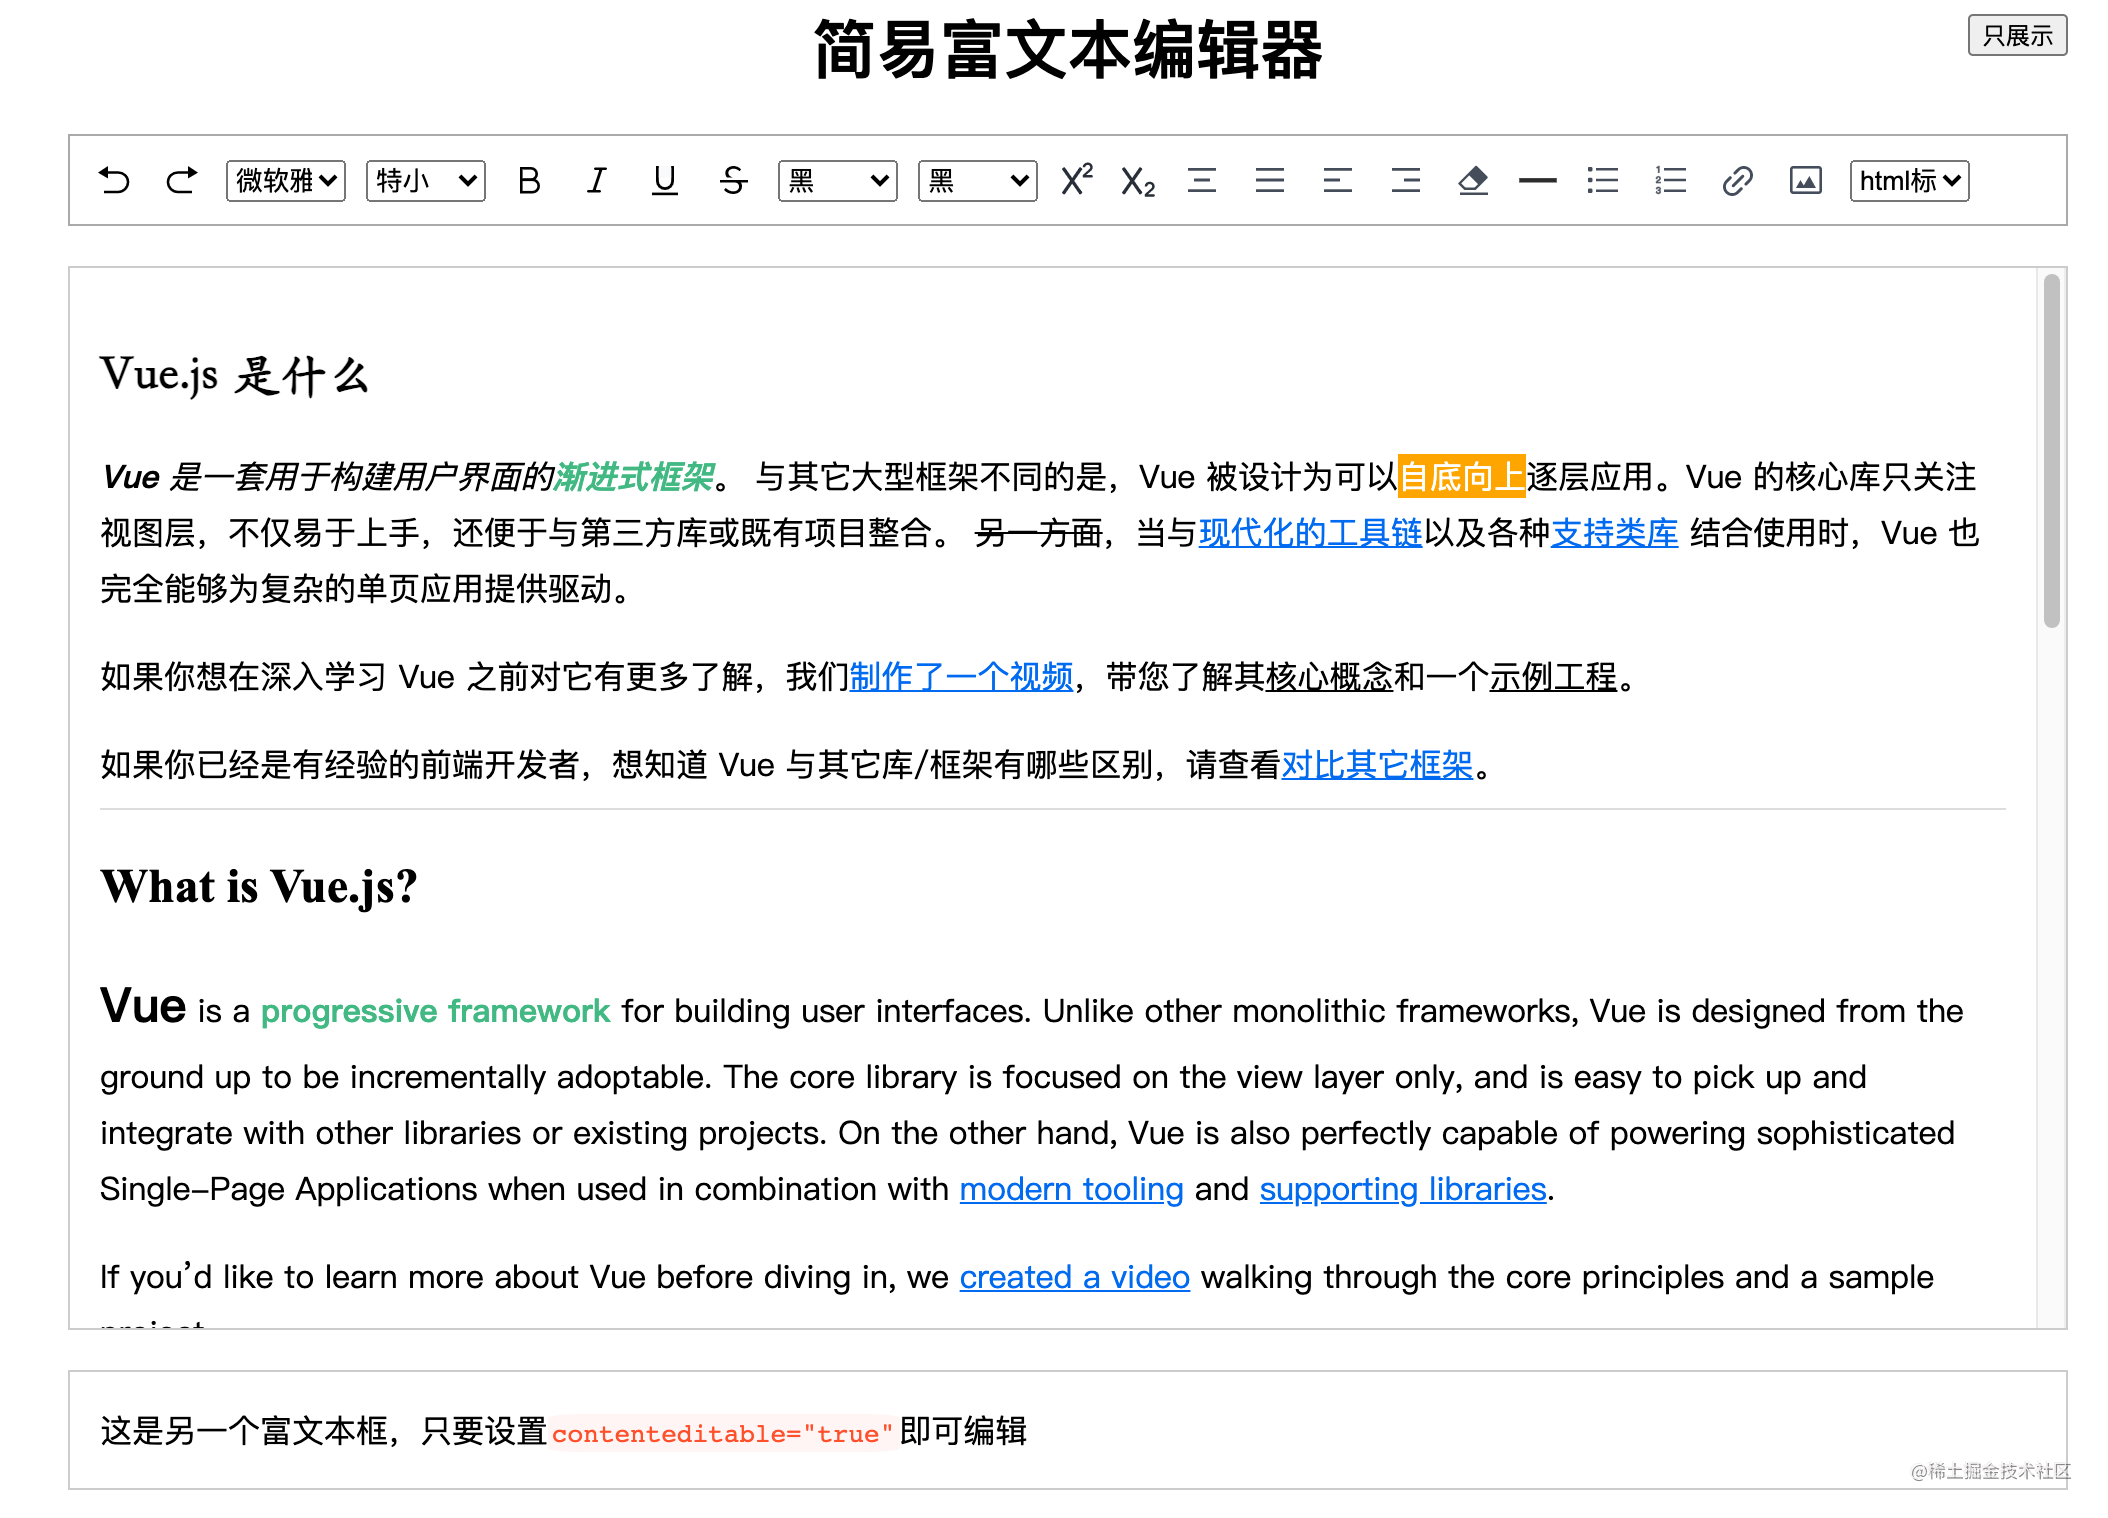Open the font family dropdown 微软雅
Image resolution: width=2108 pixels, height=1518 pixels.
click(286, 181)
